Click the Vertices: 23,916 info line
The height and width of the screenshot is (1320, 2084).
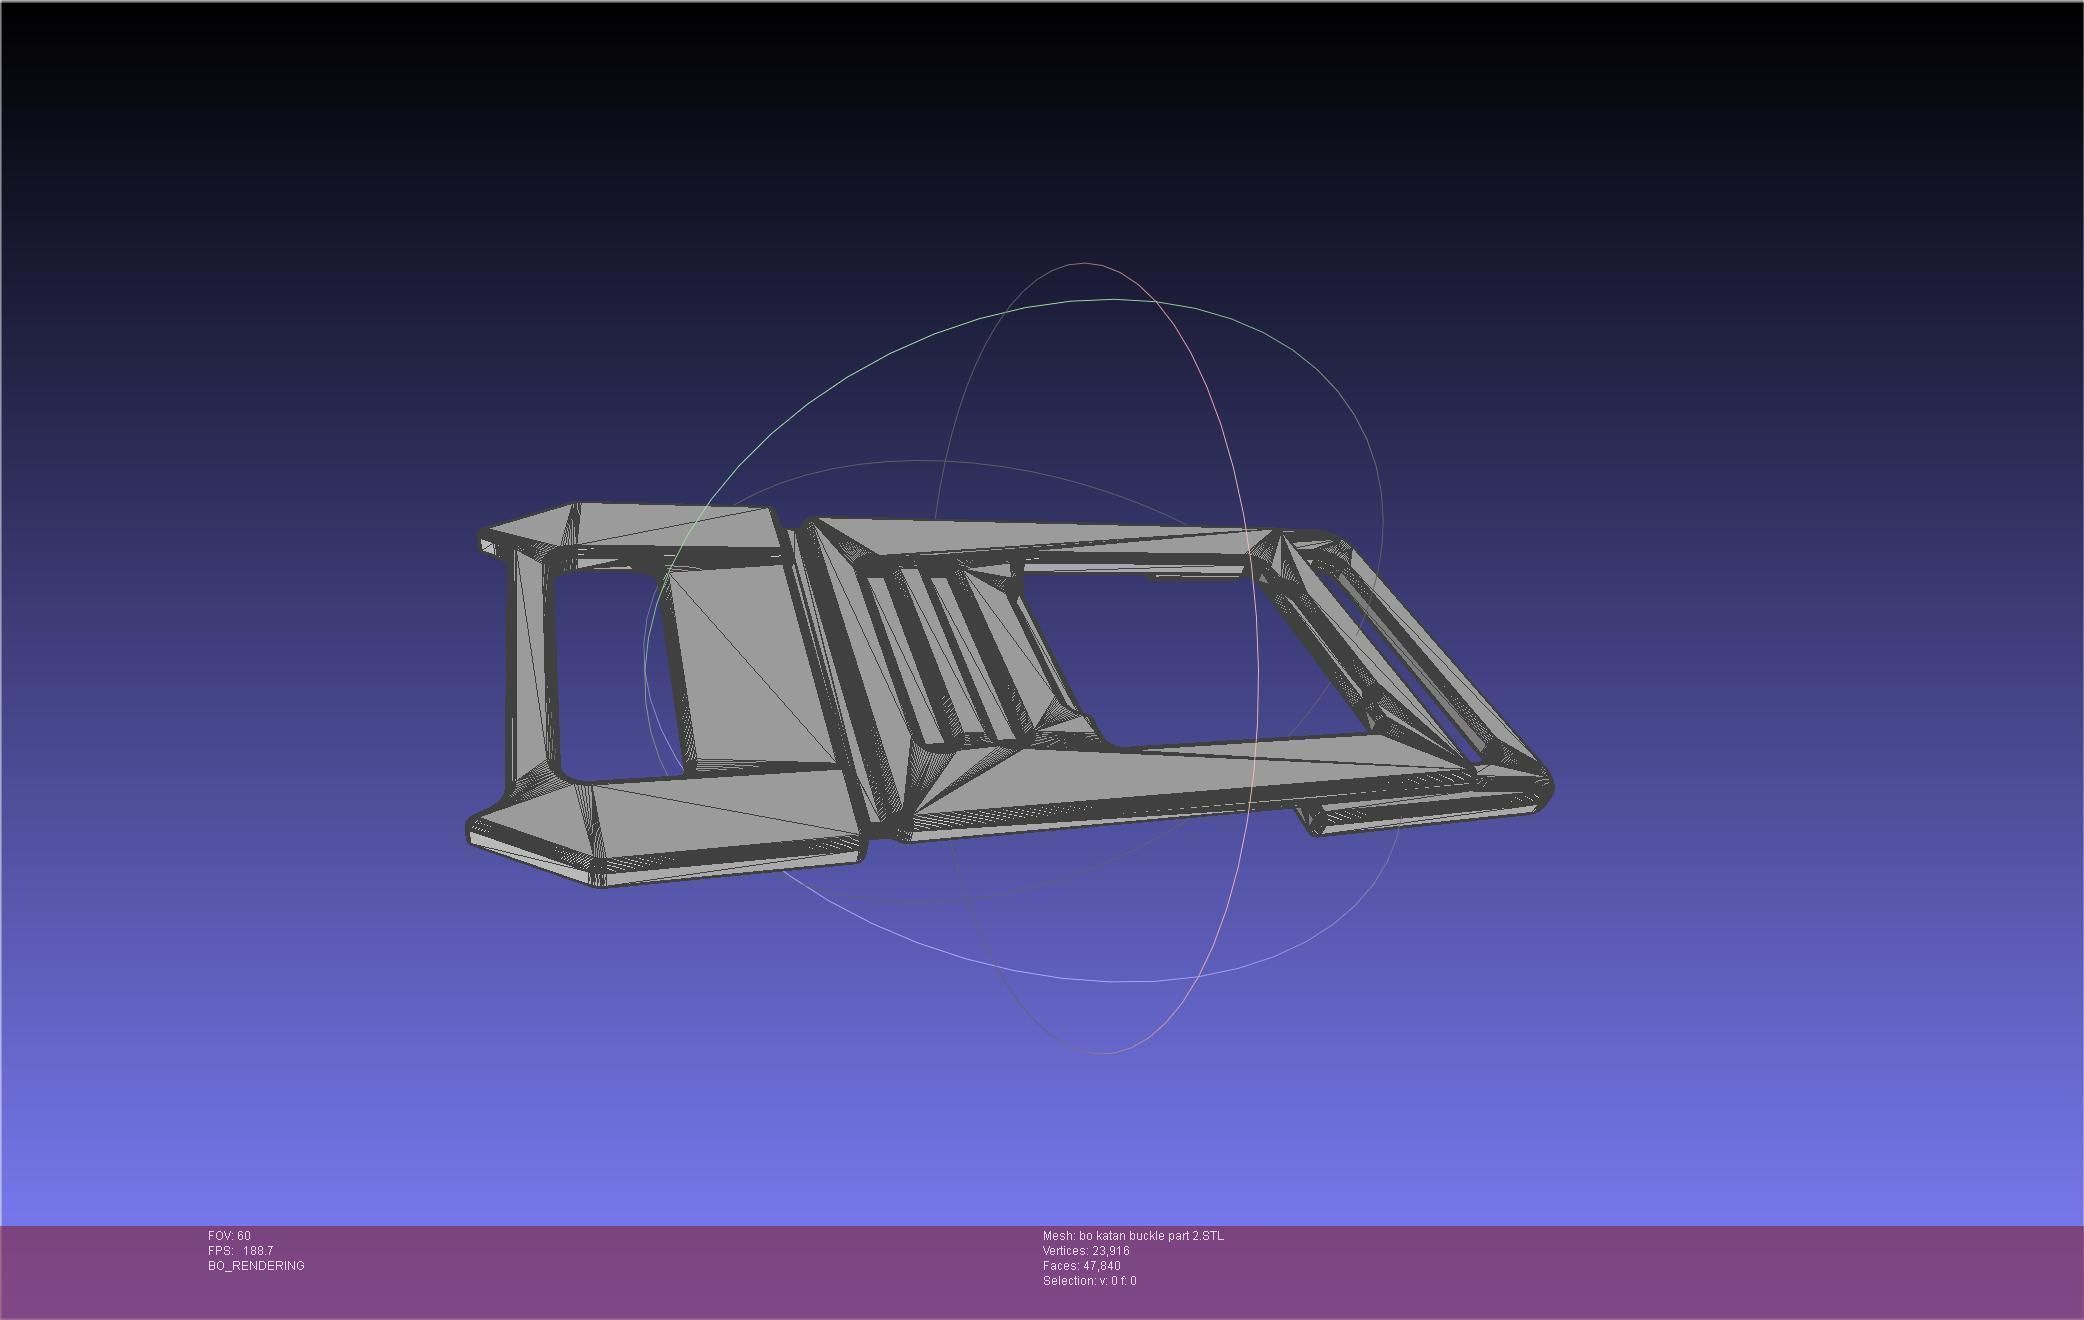click(x=1085, y=1251)
